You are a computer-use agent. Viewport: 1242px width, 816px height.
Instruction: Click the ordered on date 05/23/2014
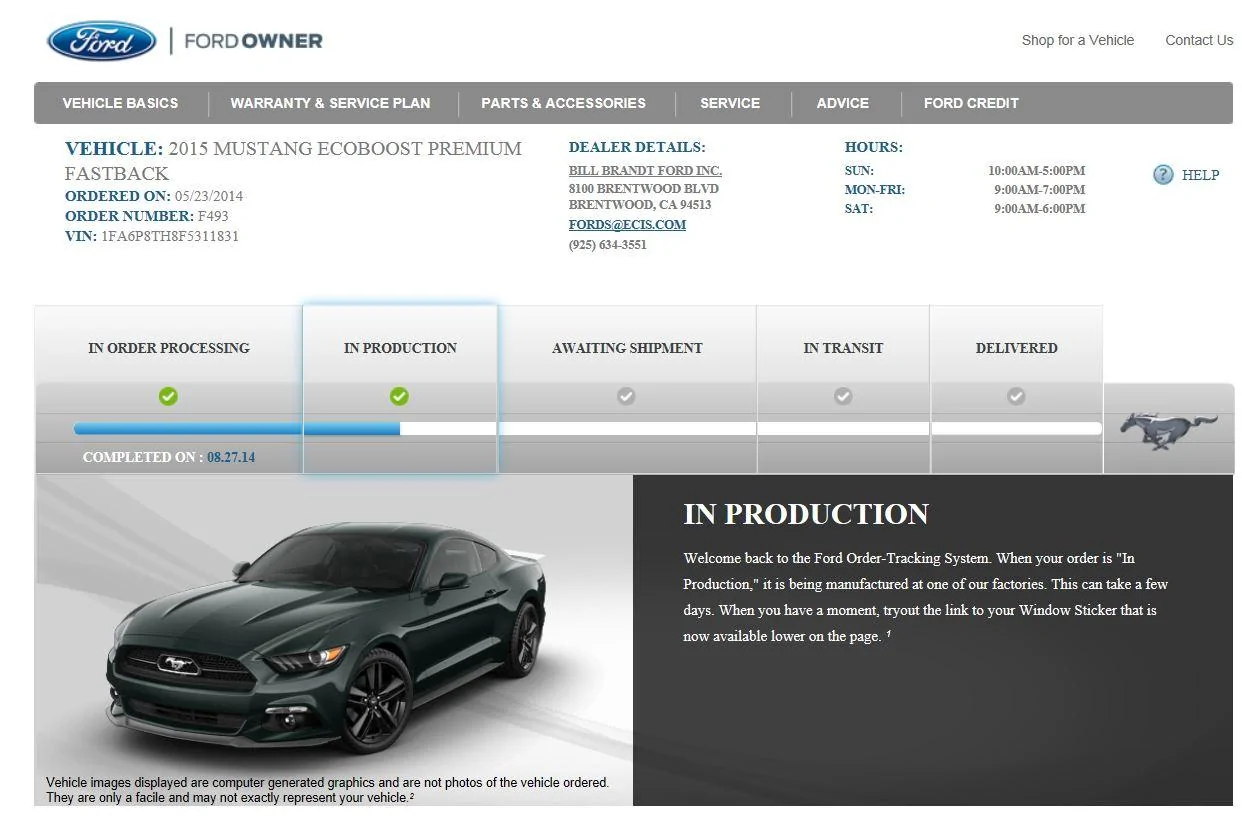point(209,196)
